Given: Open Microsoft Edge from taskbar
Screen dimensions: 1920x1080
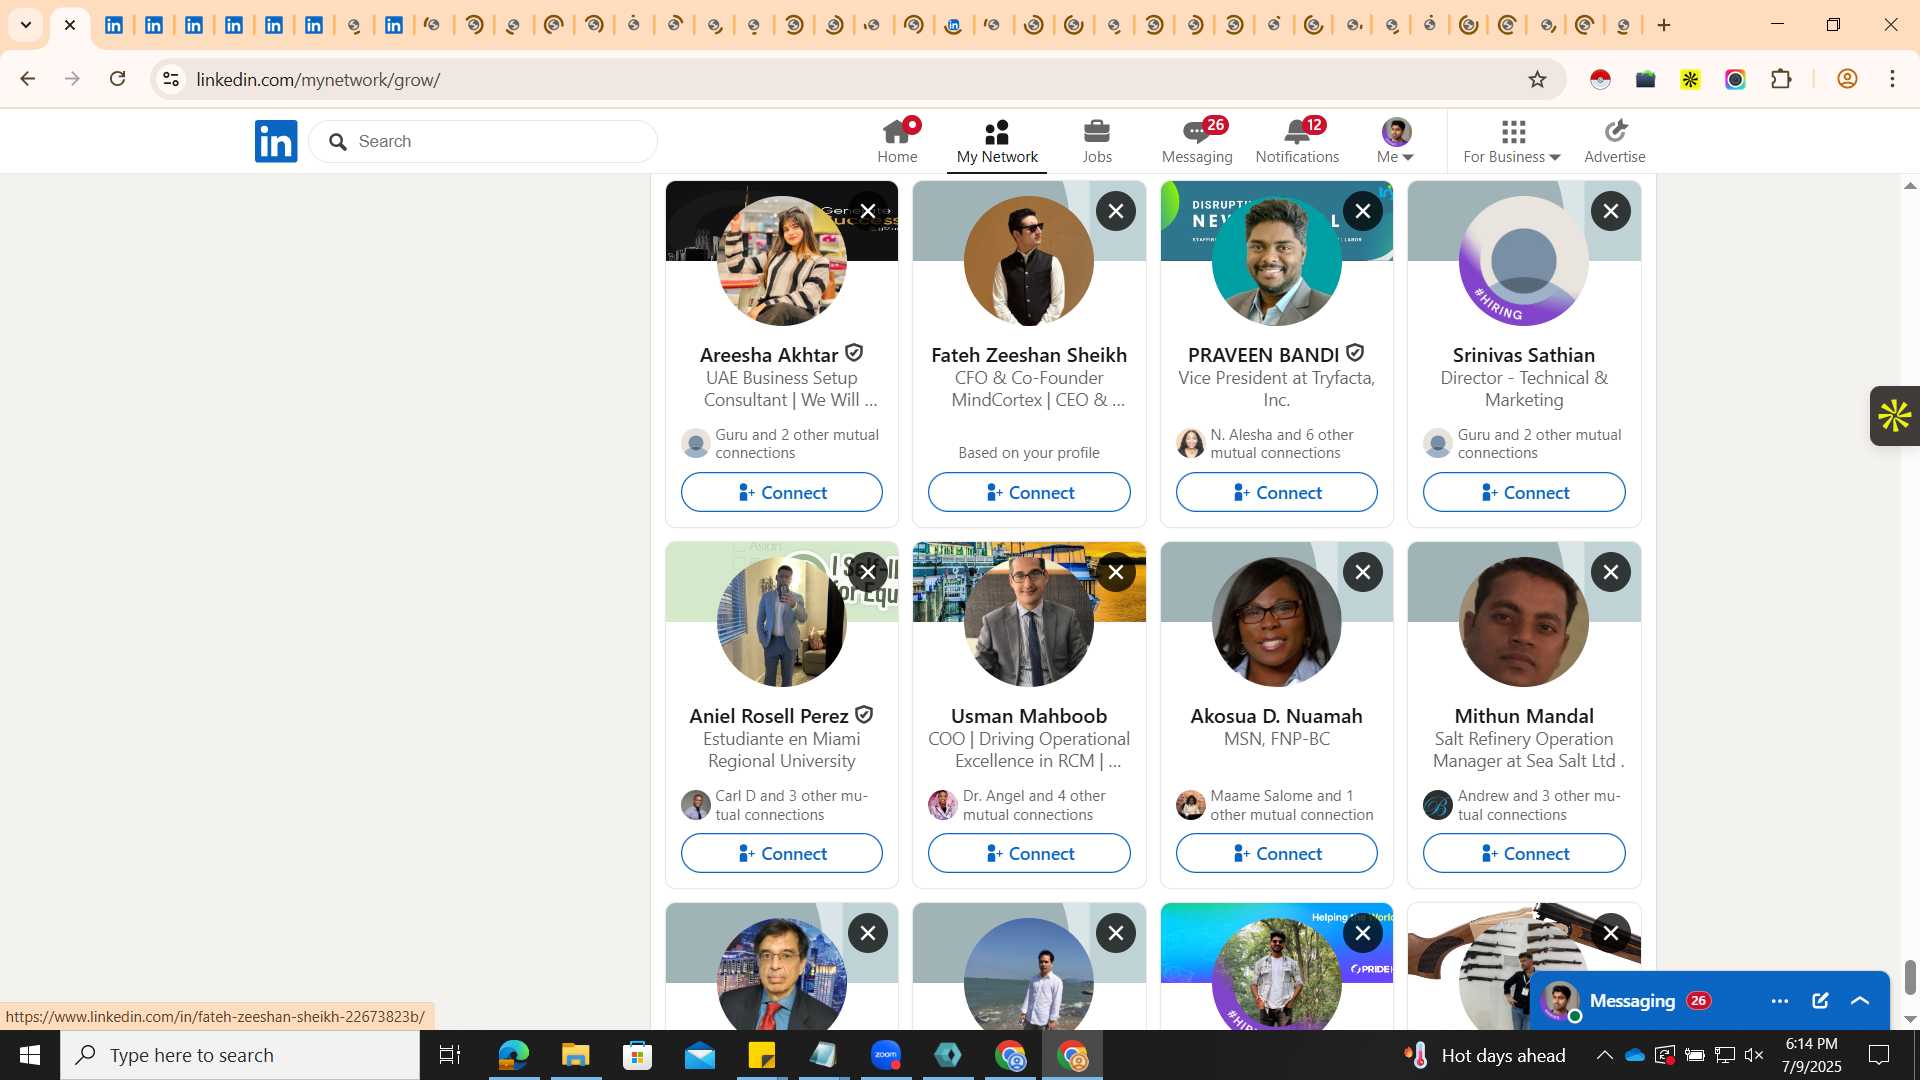Looking at the screenshot, I should tap(513, 1055).
